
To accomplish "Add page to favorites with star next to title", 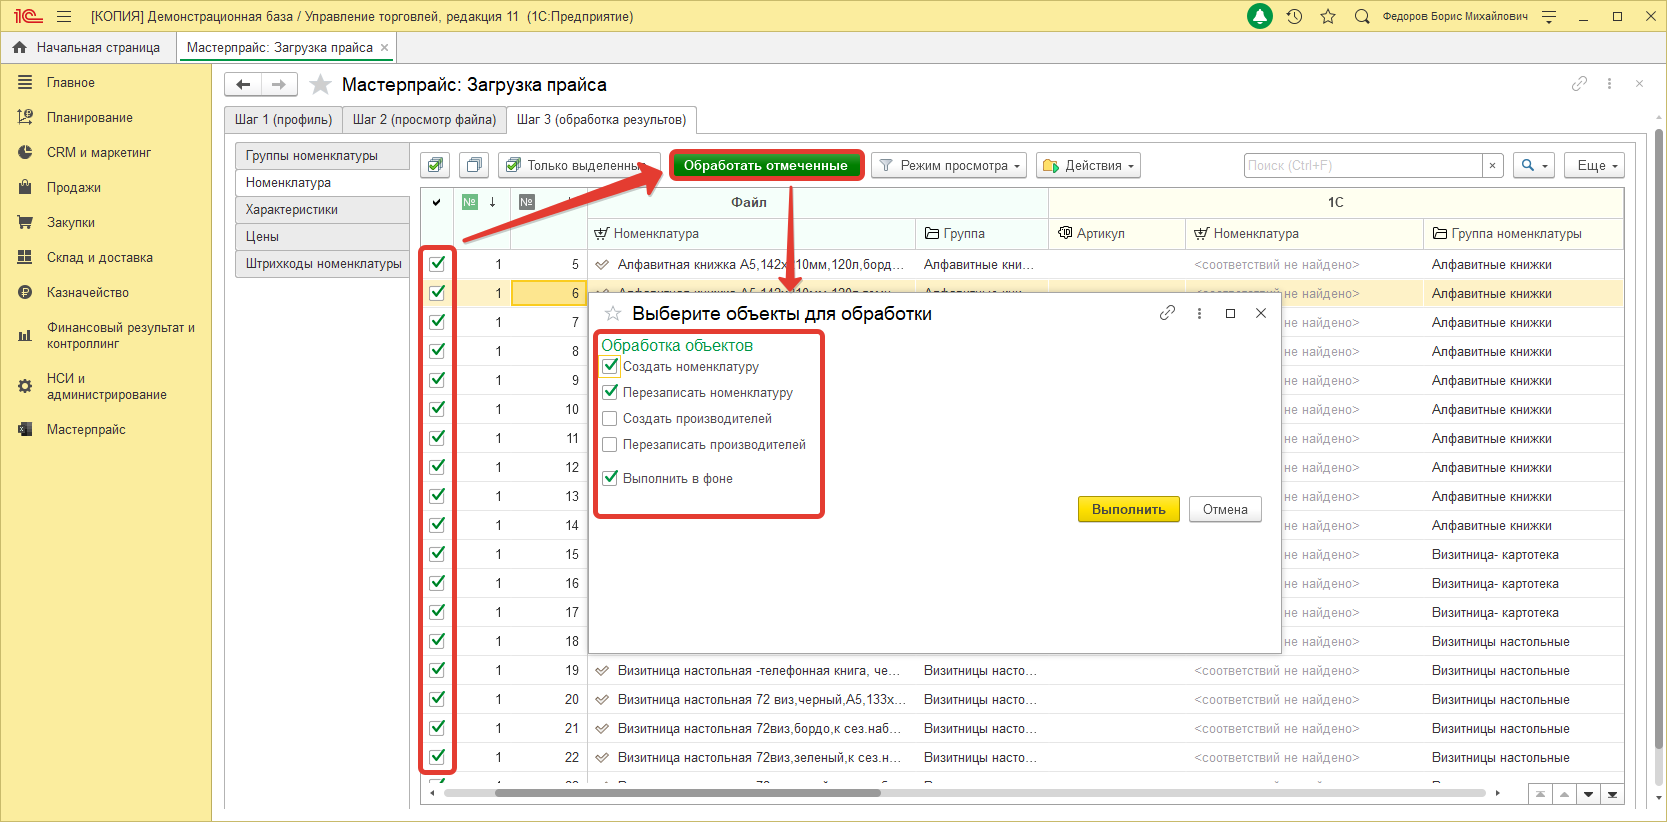I will point(320,85).
